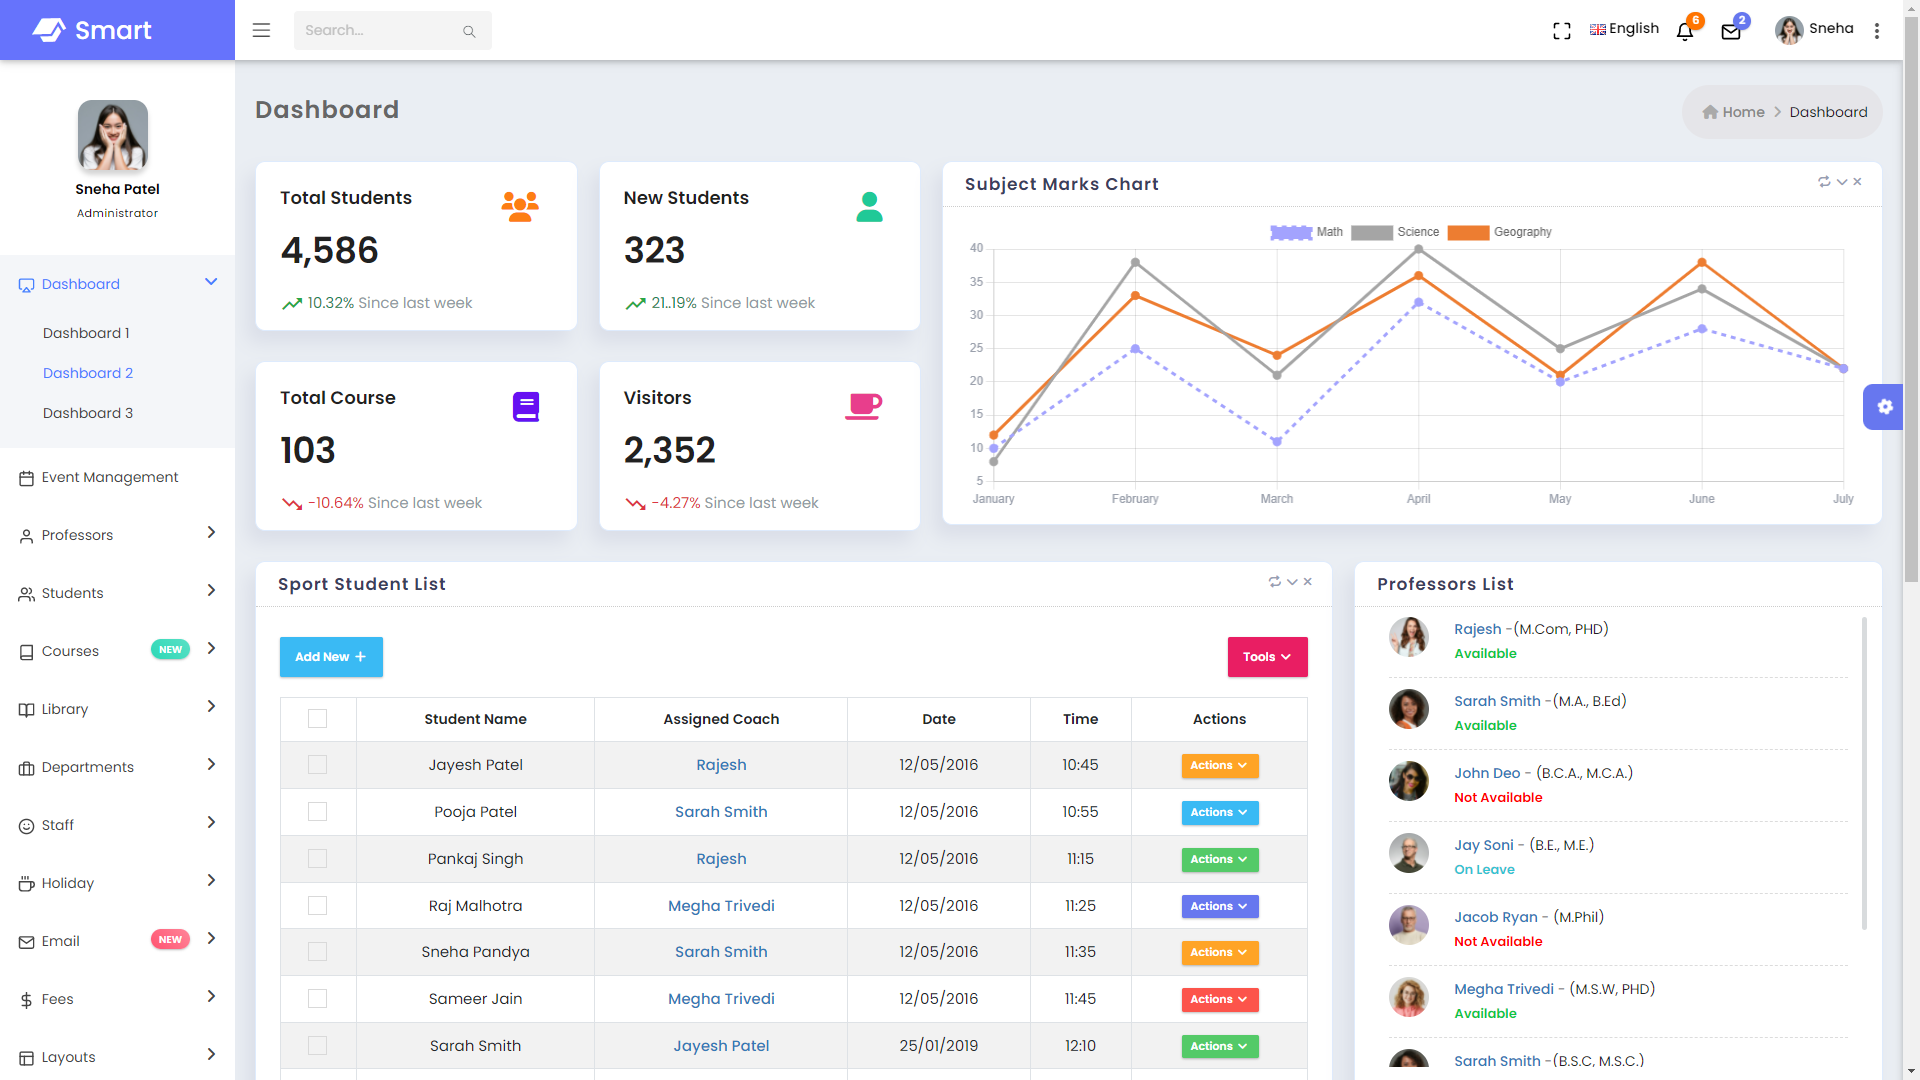Image resolution: width=1920 pixels, height=1080 pixels.
Task: Enter fullscreen mode via the header icon
Action: pyautogui.click(x=1561, y=31)
